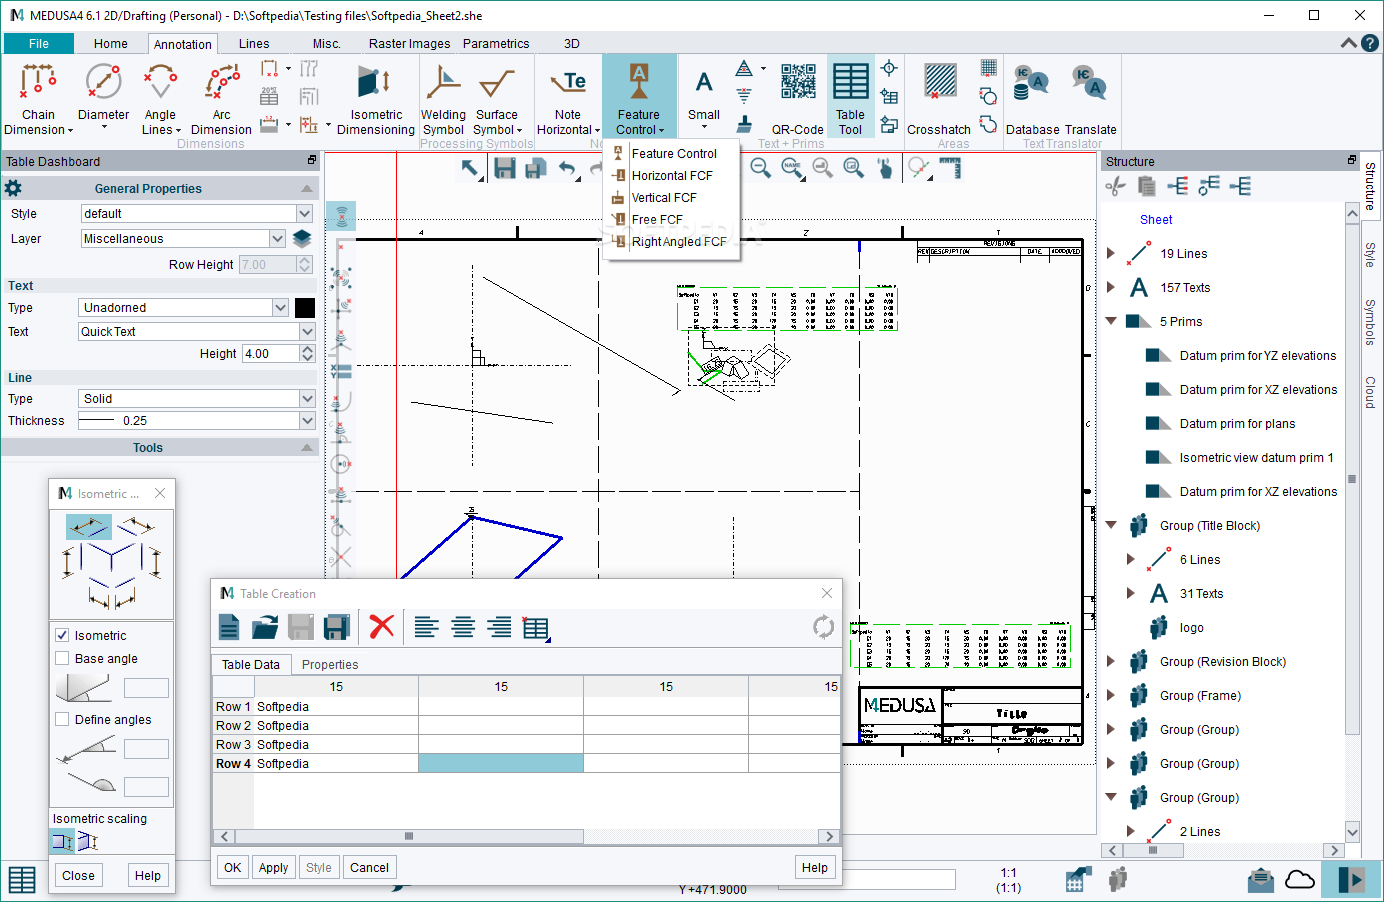This screenshot has width=1384, height=902.
Task: Open line Thickness 0.25 dropdown
Action: coord(307,421)
